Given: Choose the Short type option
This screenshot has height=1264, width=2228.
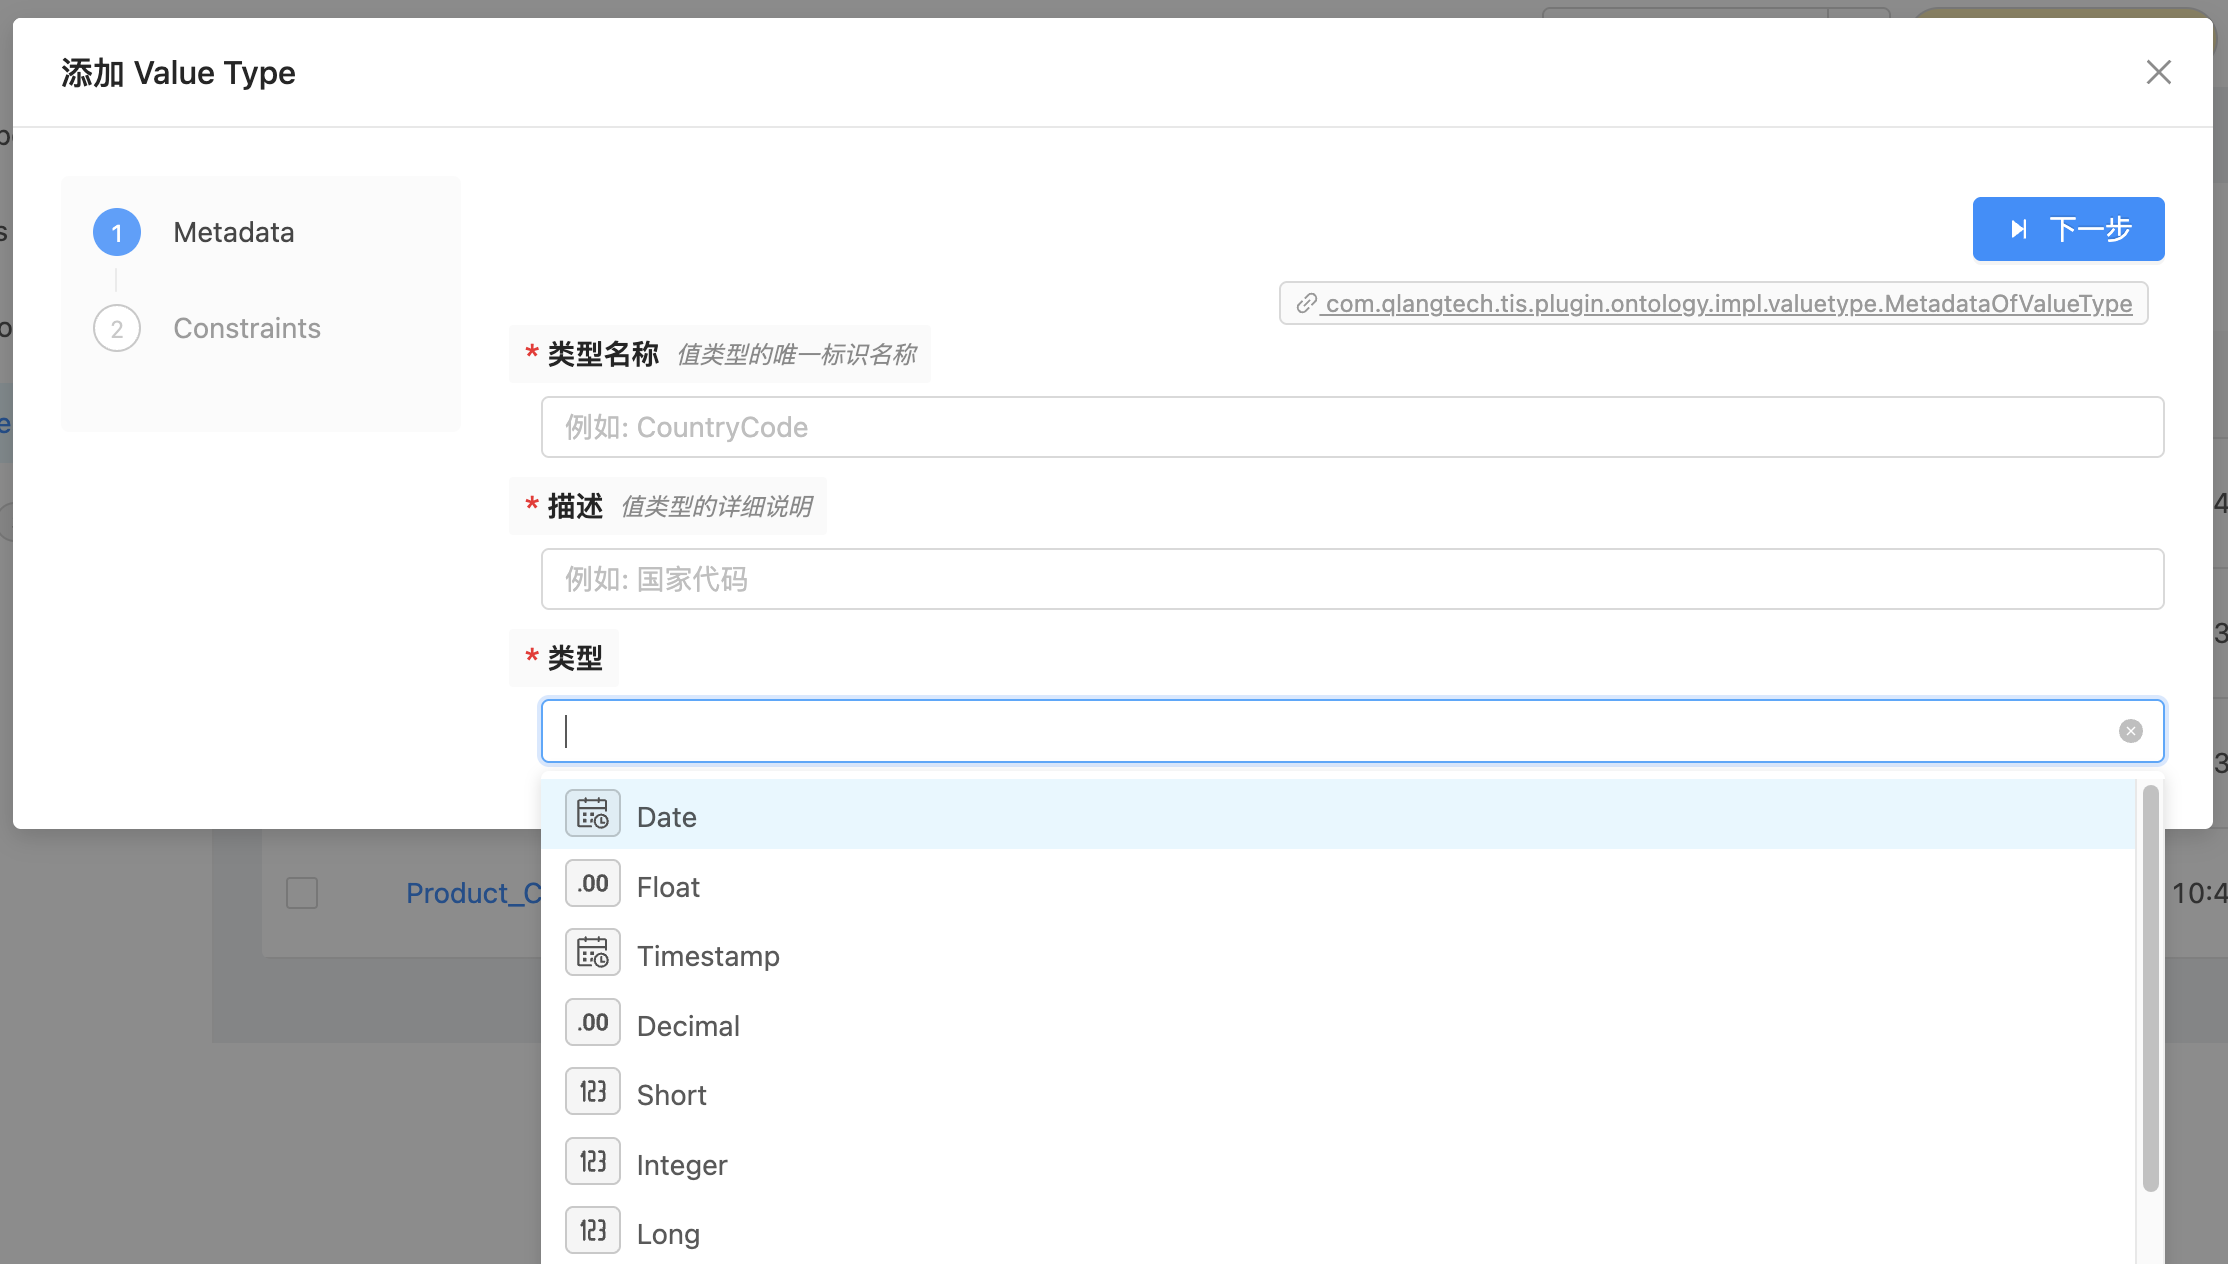Looking at the screenshot, I should pos(1338,1094).
